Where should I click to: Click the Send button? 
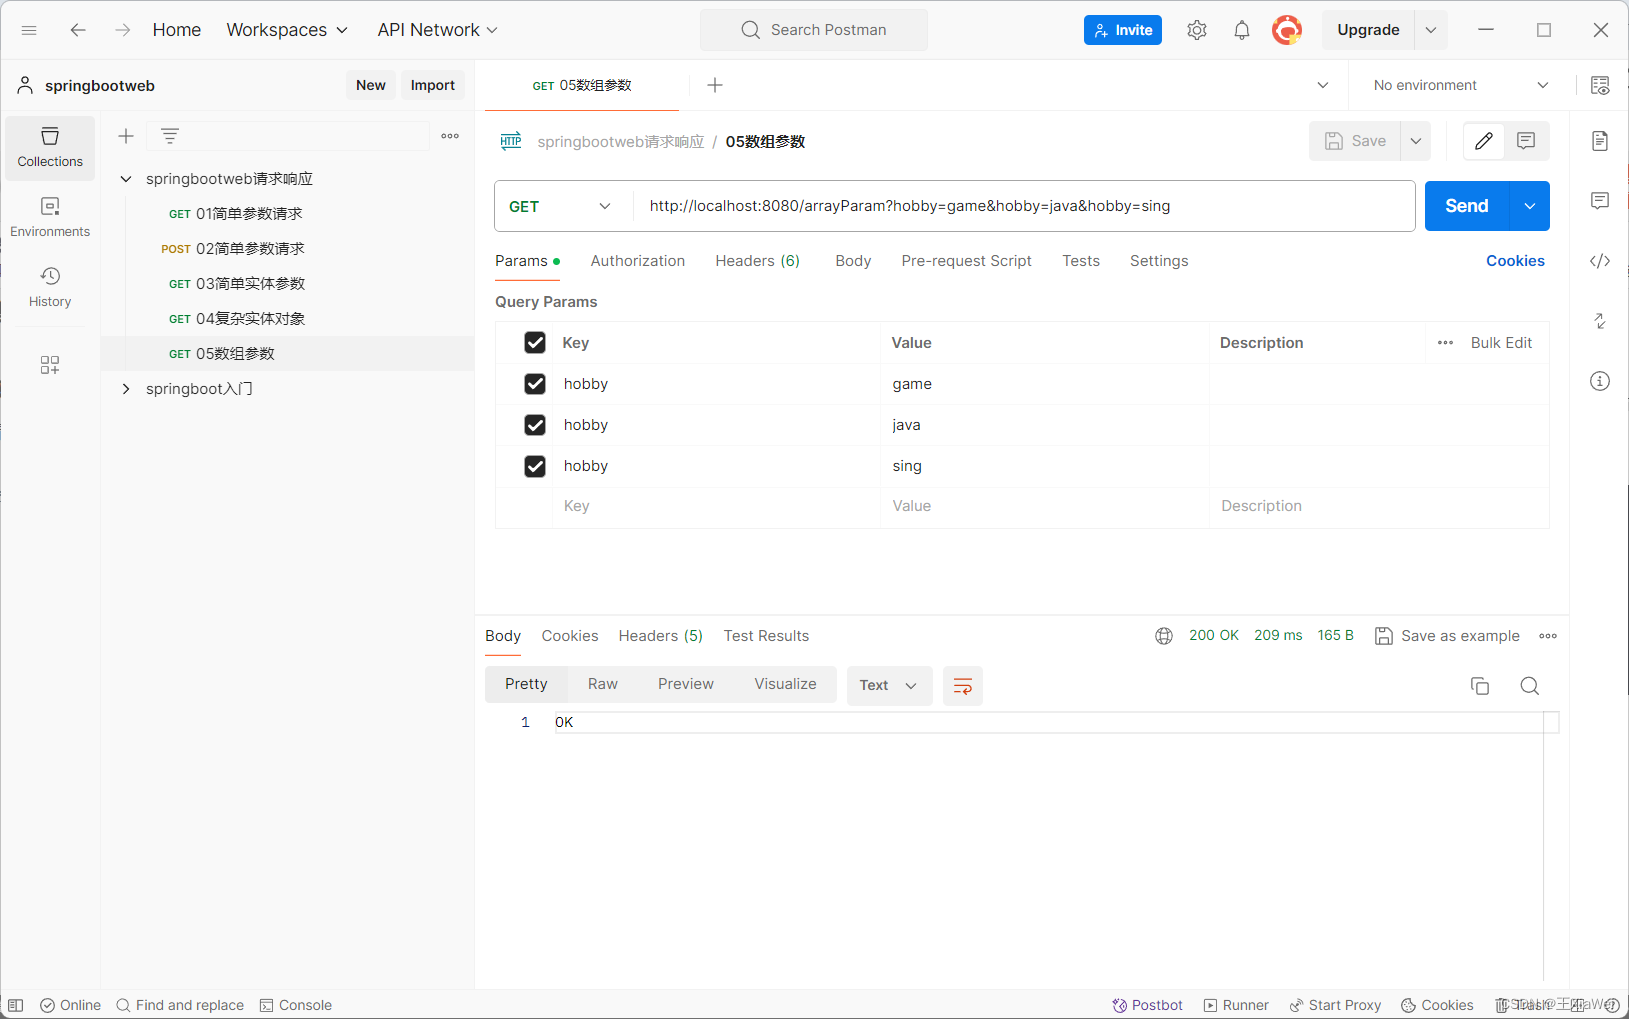(1467, 206)
